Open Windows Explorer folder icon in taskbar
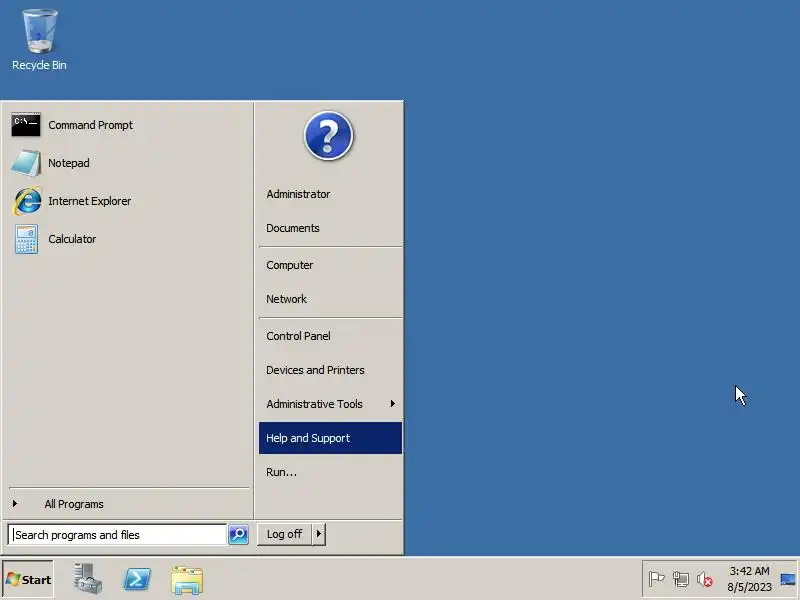Viewport: 800px width, 600px height. 187,580
